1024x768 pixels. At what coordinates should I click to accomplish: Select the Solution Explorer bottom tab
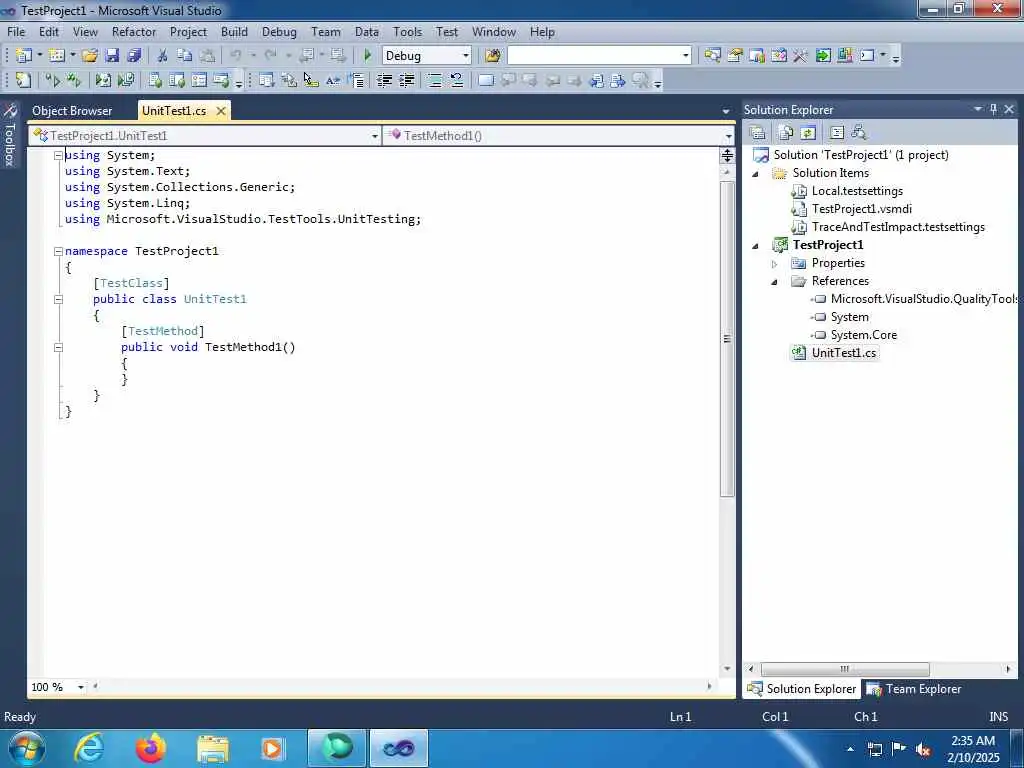click(x=802, y=688)
